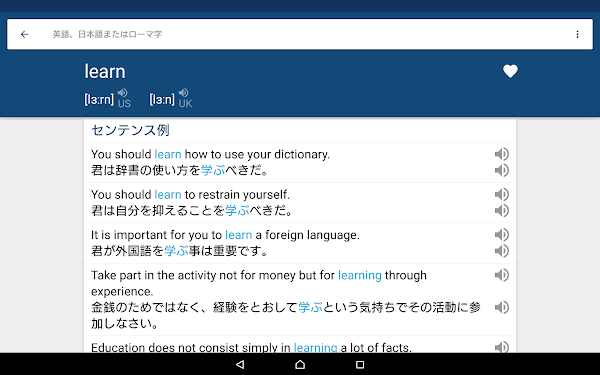Viewport: 600px width, 375px height.
Task: Tap highlighted 学ぶ in 辞書の使い方 sentence
Action: pos(213,170)
